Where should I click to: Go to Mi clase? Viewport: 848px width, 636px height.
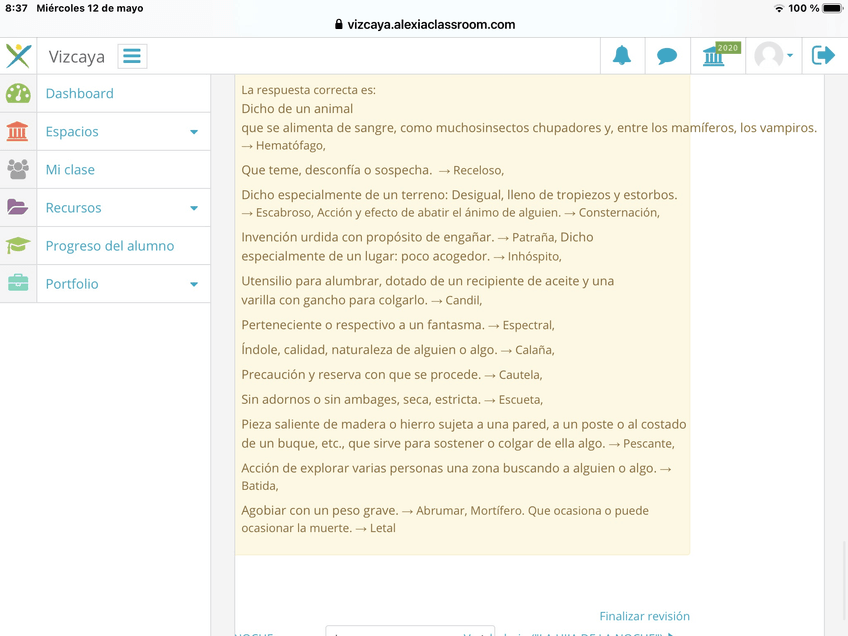pos(70,170)
